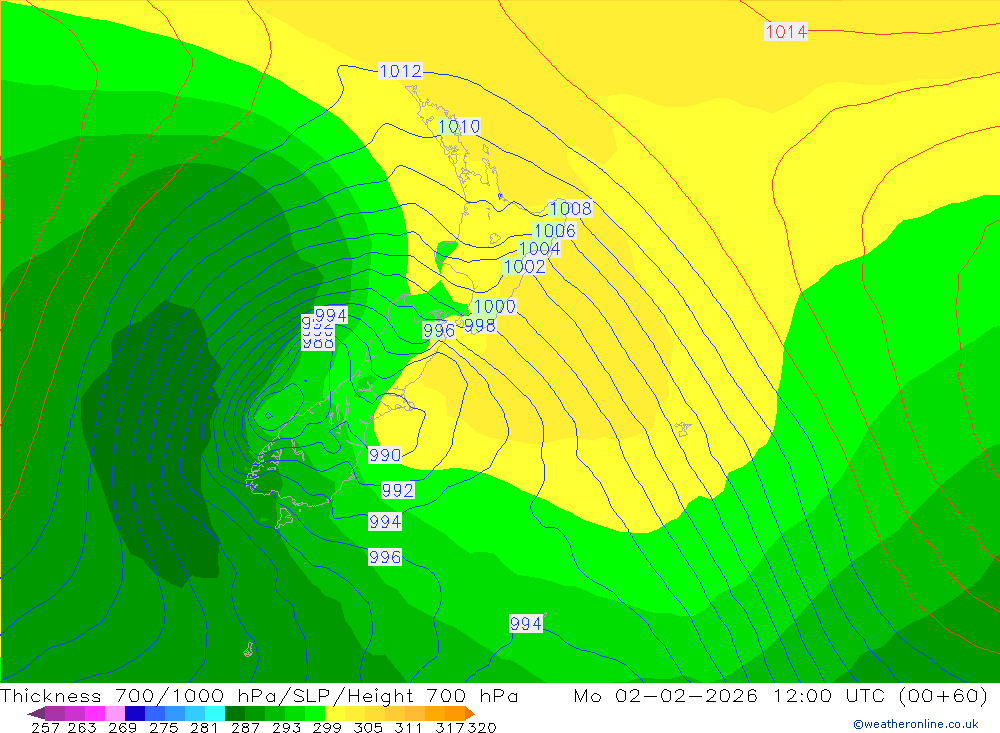Click the 299 legend scale value
1000x733 pixels.
coord(327,727)
